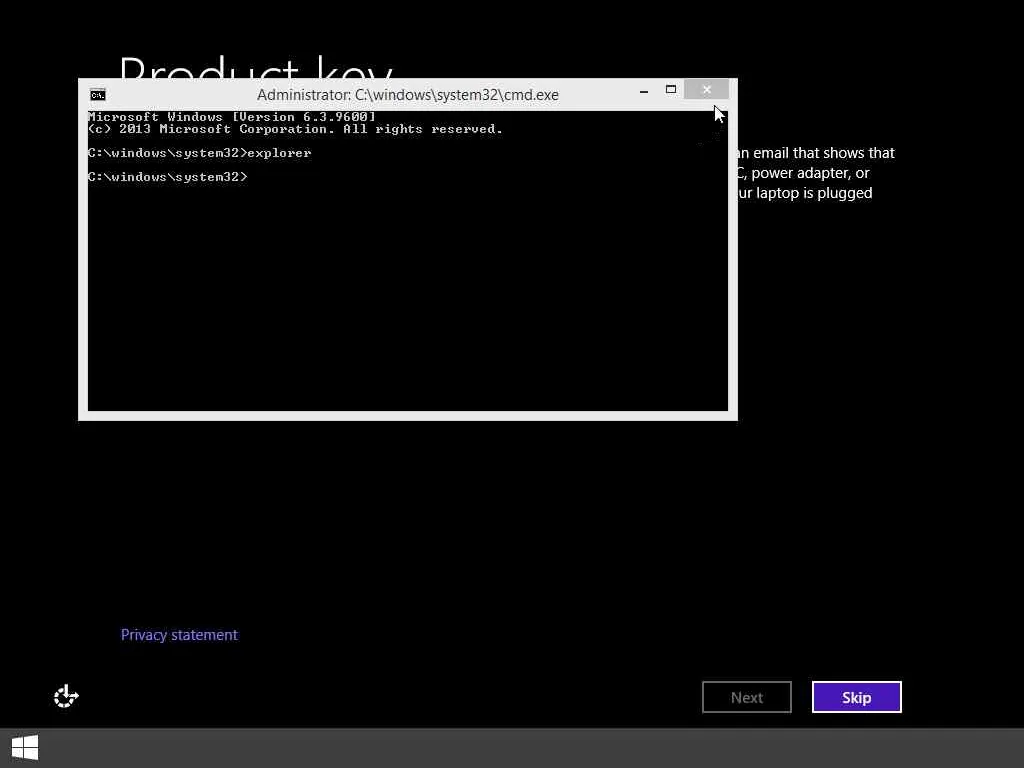
Task: Click the 'Microsoft Windows [Version 6.3.9600]' line
Action: coord(232,117)
